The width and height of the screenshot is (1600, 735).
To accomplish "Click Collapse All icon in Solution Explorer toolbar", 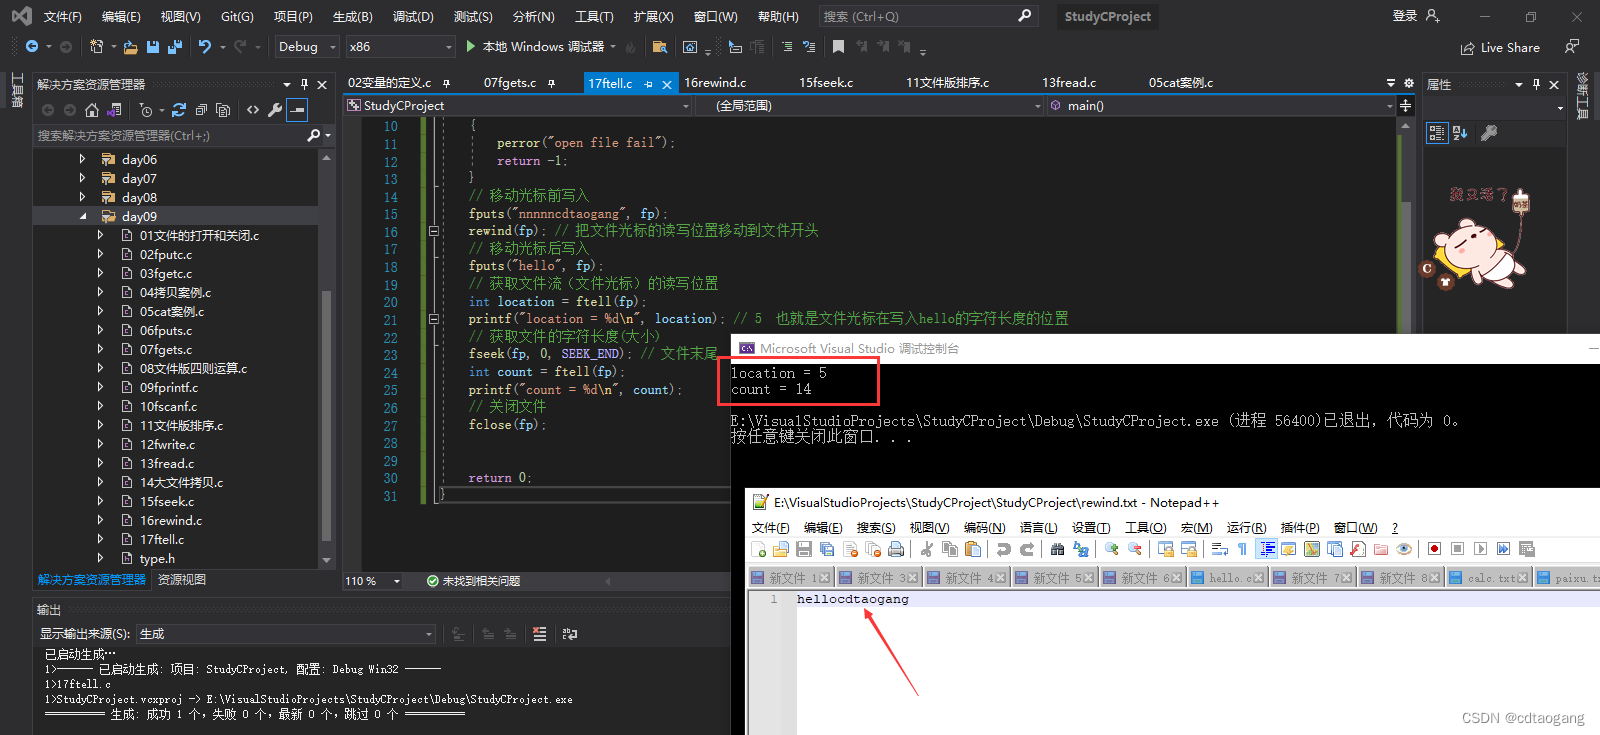I will tap(201, 110).
